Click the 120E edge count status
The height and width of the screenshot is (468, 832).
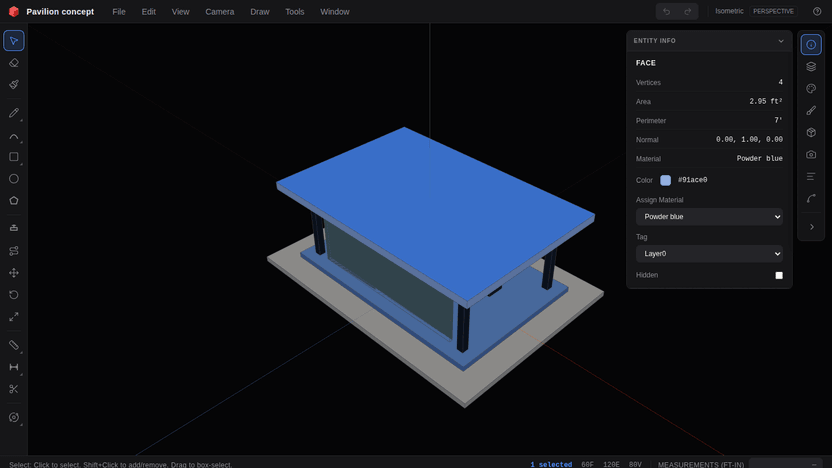coord(611,464)
